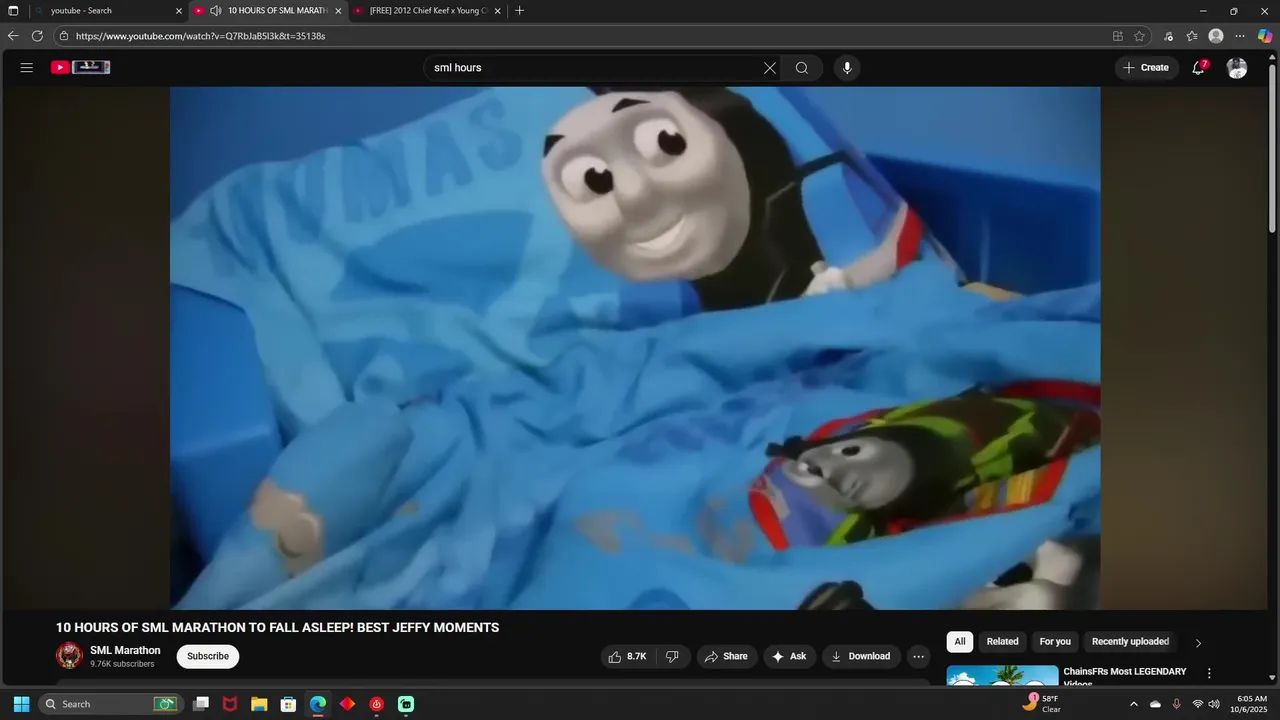The width and height of the screenshot is (1280, 720).
Task: Start voice search with the microphone
Action: pyautogui.click(x=847, y=68)
